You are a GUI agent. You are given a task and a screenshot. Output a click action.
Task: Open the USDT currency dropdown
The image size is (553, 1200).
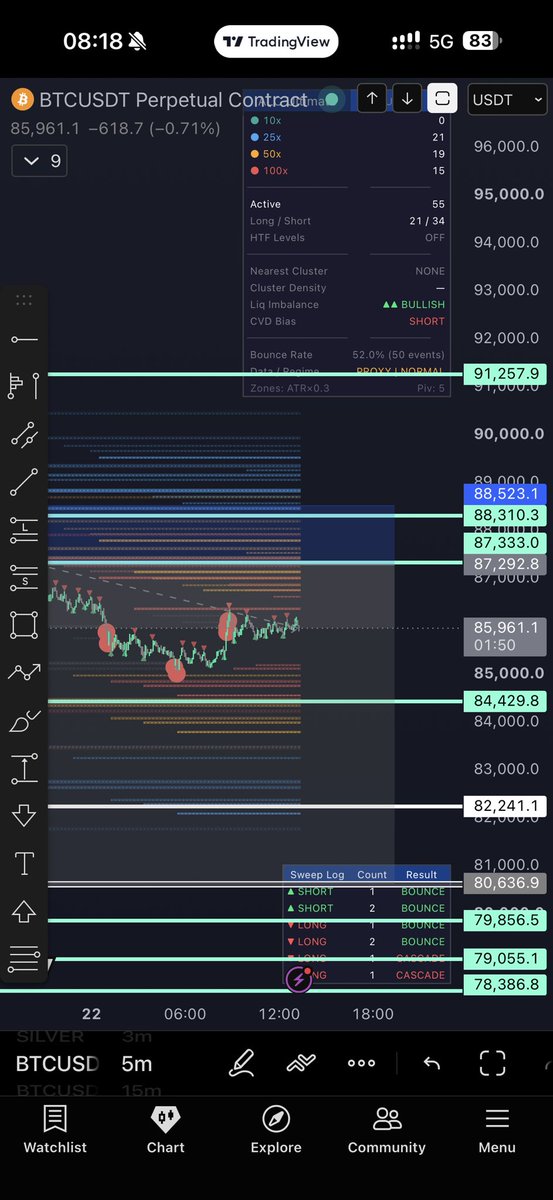click(508, 99)
